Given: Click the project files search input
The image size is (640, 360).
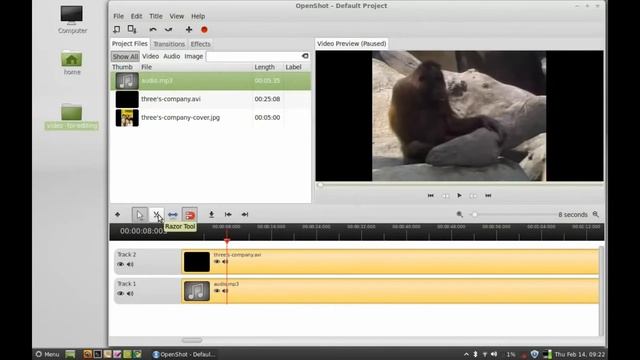Looking at the screenshot, I should (x=253, y=56).
